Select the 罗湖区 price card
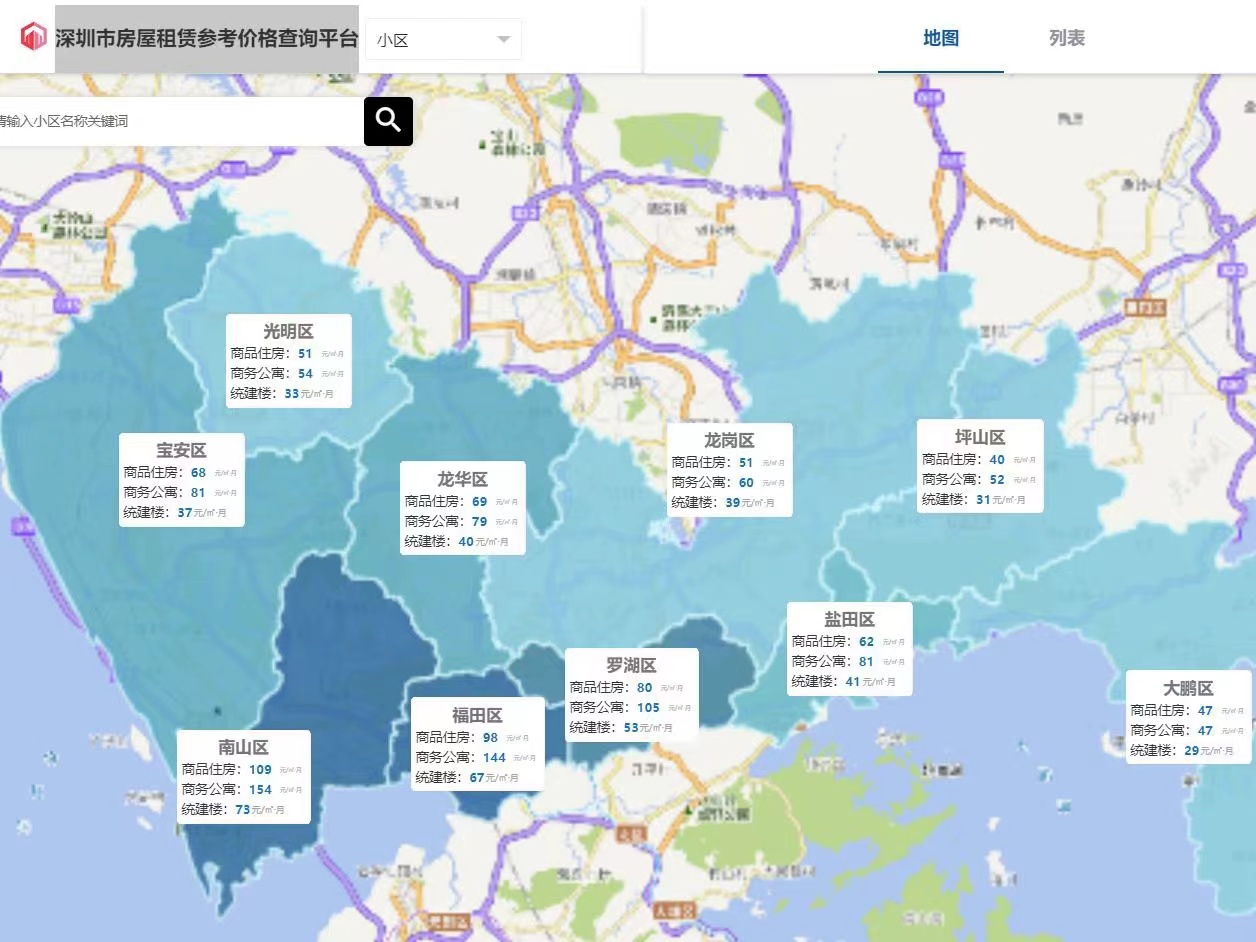 [x=632, y=695]
